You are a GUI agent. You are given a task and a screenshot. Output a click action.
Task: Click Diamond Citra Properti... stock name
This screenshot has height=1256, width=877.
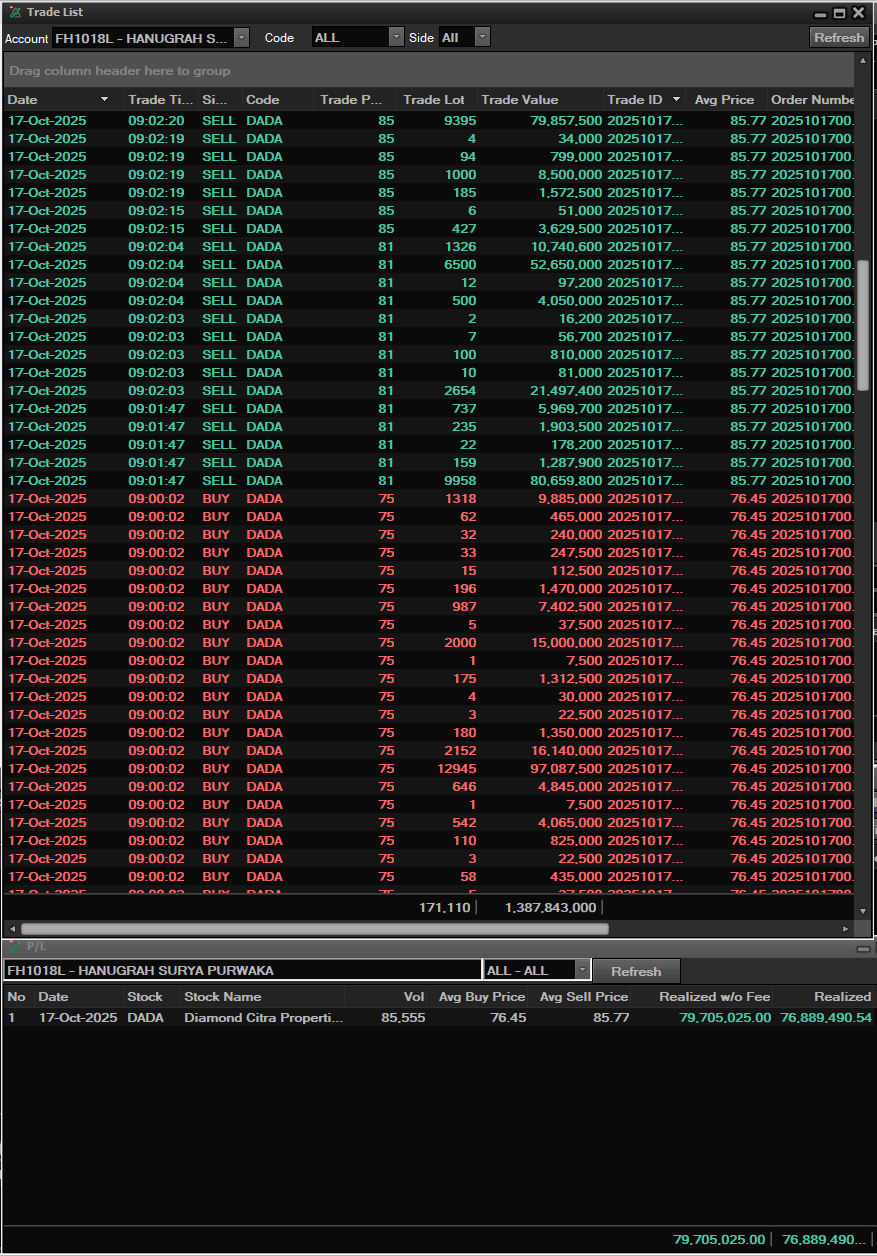pyautogui.click(x=263, y=1018)
